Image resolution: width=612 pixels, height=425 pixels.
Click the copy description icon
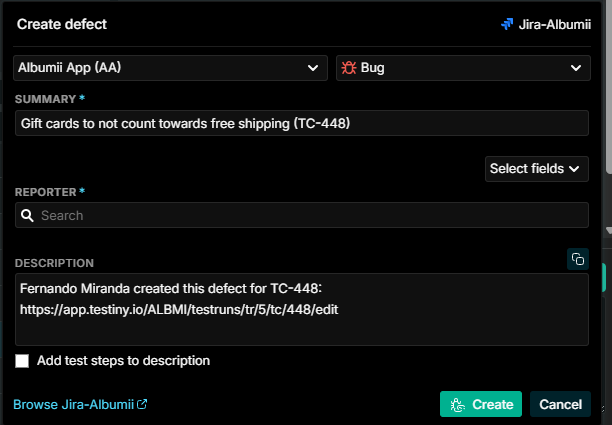(578, 259)
